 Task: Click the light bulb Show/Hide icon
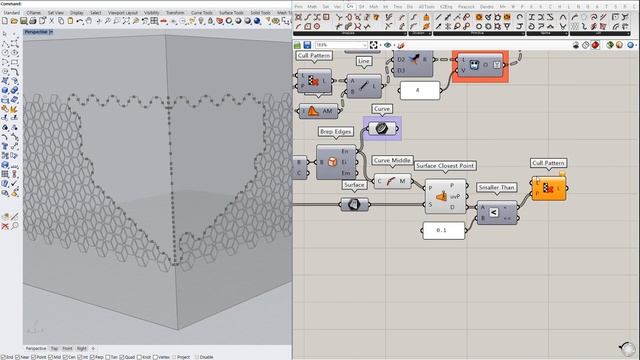201,21
